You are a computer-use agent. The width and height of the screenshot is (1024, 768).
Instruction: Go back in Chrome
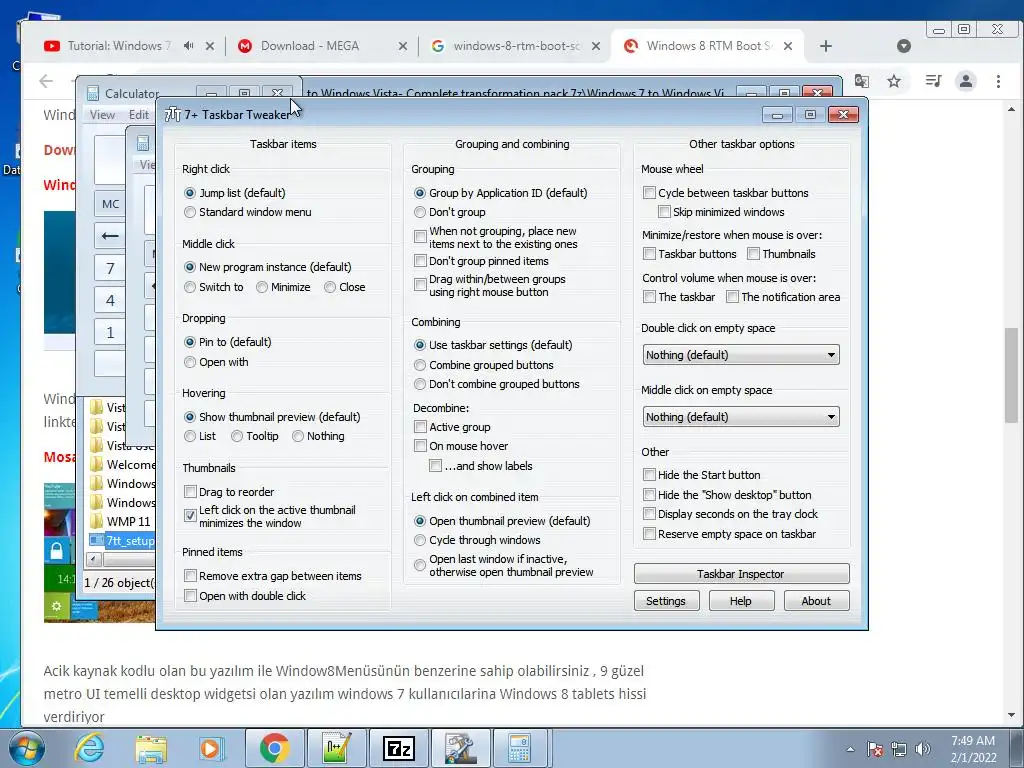pyautogui.click(x=46, y=81)
